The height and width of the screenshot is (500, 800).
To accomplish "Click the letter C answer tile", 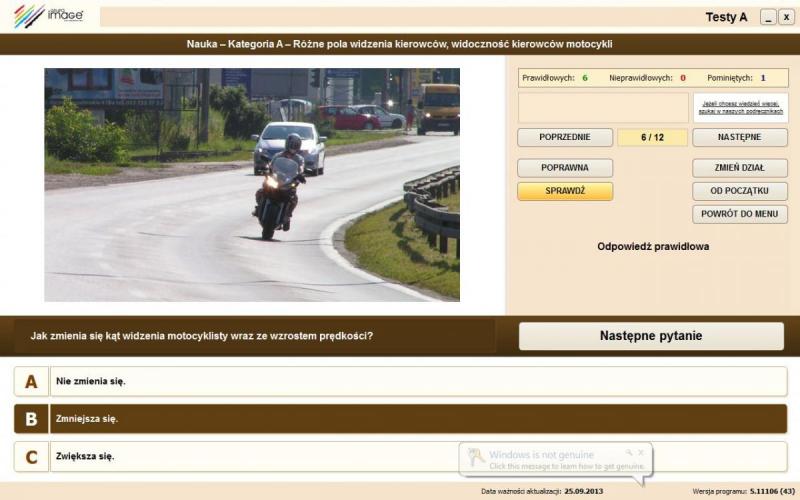I will pos(31,457).
